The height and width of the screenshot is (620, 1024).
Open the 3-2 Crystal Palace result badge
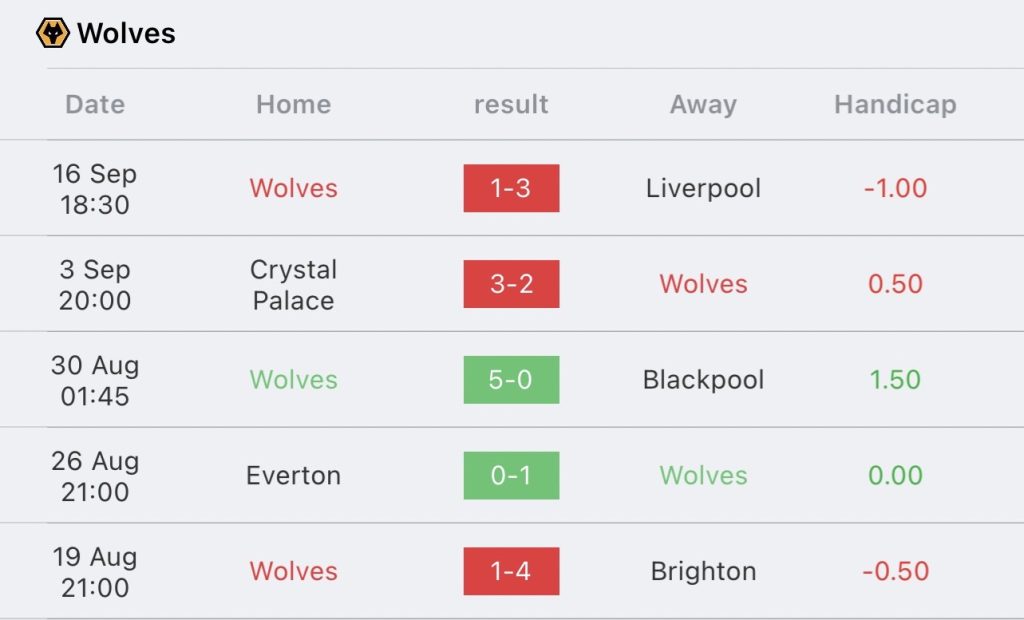(511, 284)
